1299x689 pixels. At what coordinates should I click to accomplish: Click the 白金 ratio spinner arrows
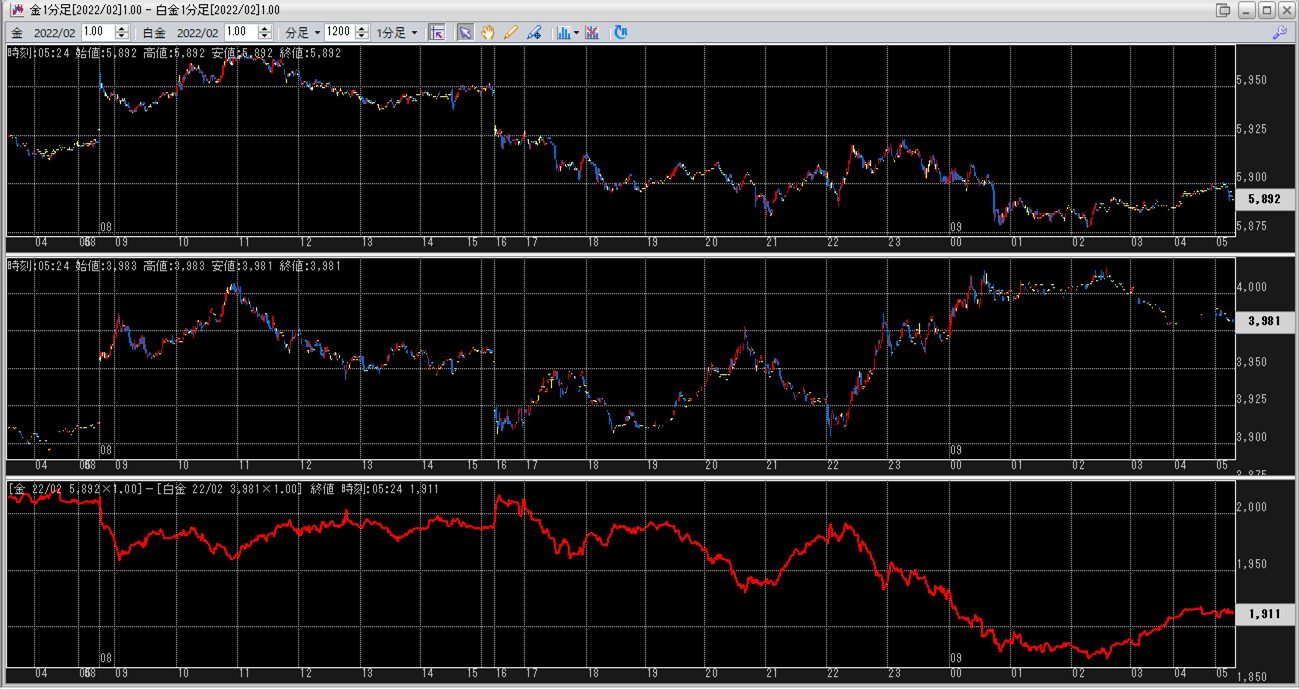pyautogui.click(x=265, y=32)
